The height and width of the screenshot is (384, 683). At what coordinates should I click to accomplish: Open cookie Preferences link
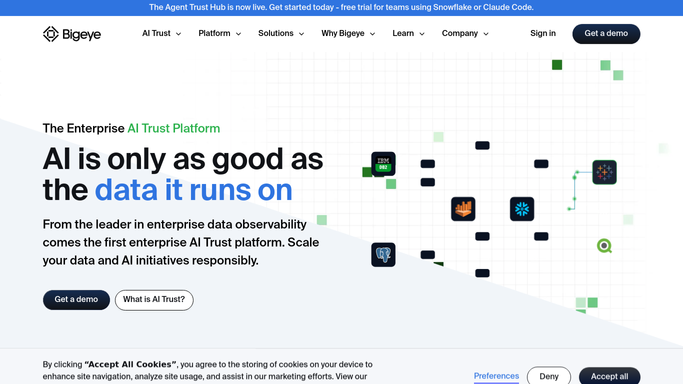496,376
